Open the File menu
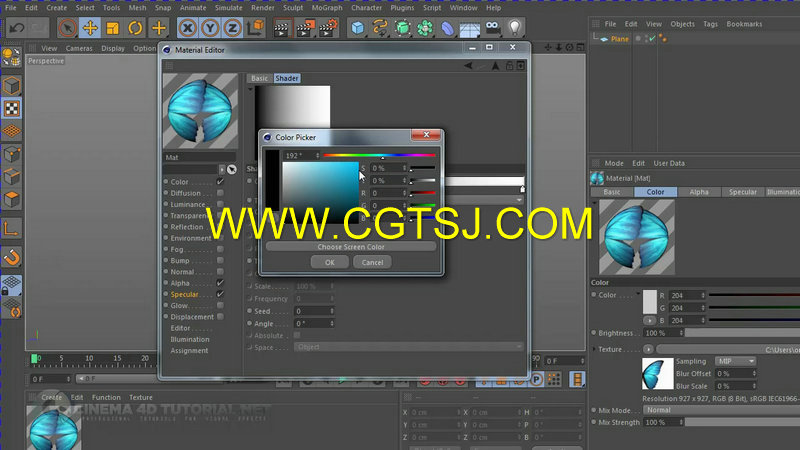 click(10, 8)
